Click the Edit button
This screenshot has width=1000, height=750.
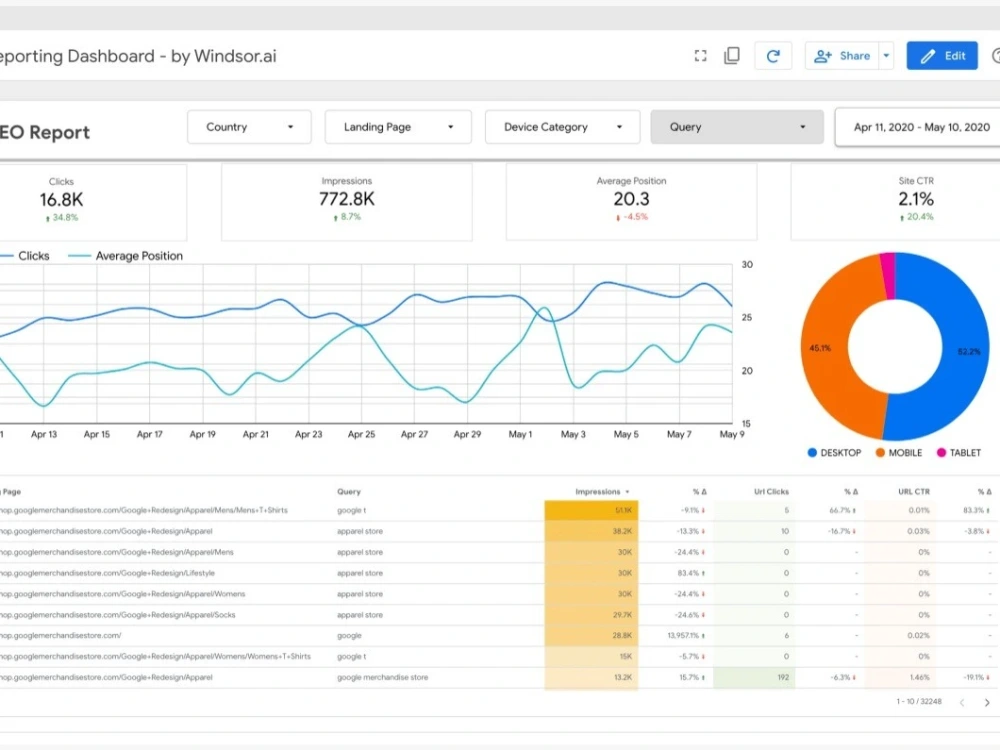941,55
